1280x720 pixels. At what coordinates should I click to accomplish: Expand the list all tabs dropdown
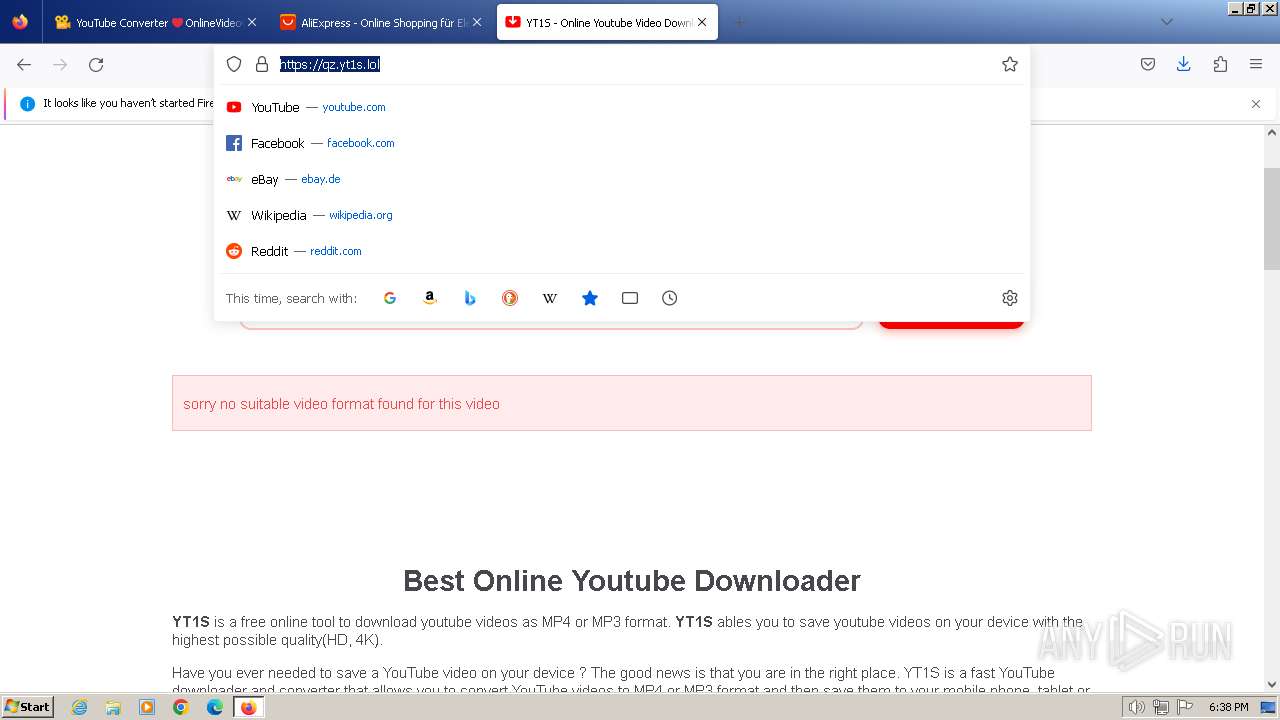coord(1167,22)
